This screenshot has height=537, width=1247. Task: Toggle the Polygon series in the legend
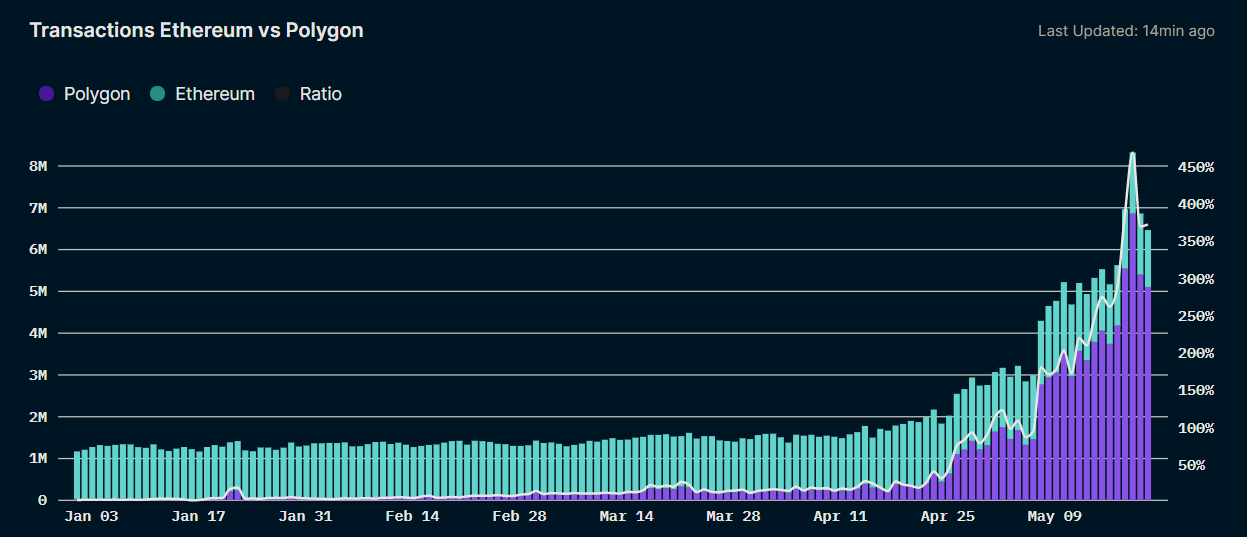[84, 94]
